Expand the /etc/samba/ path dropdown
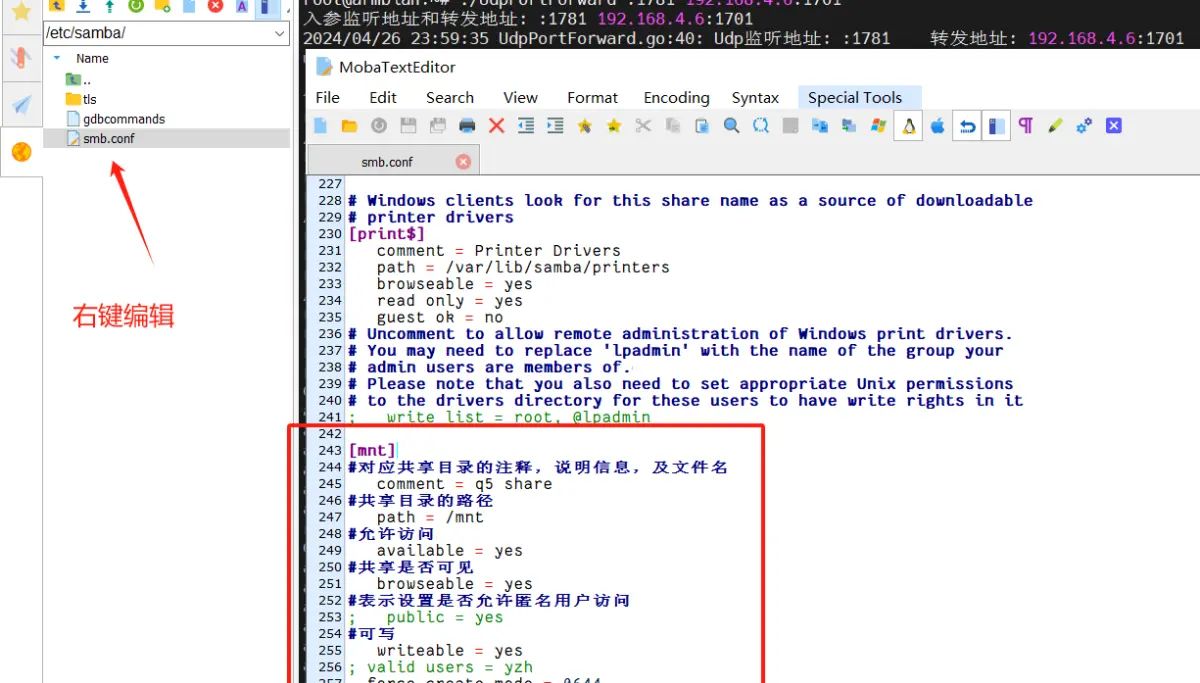This screenshot has width=1200, height=683. click(x=280, y=33)
